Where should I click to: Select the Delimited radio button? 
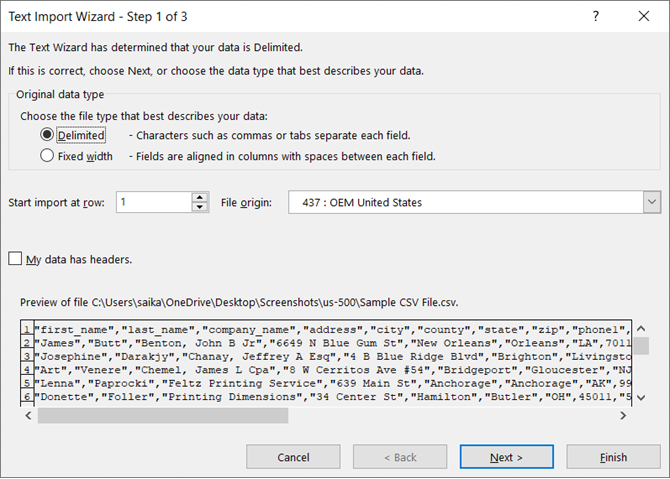click(x=47, y=135)
